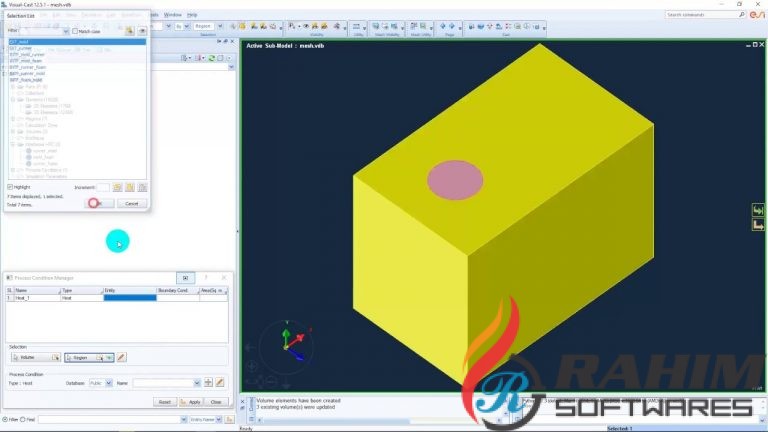
Task: Click the eye icon in Selection List
Action: [x=142, y=31]
